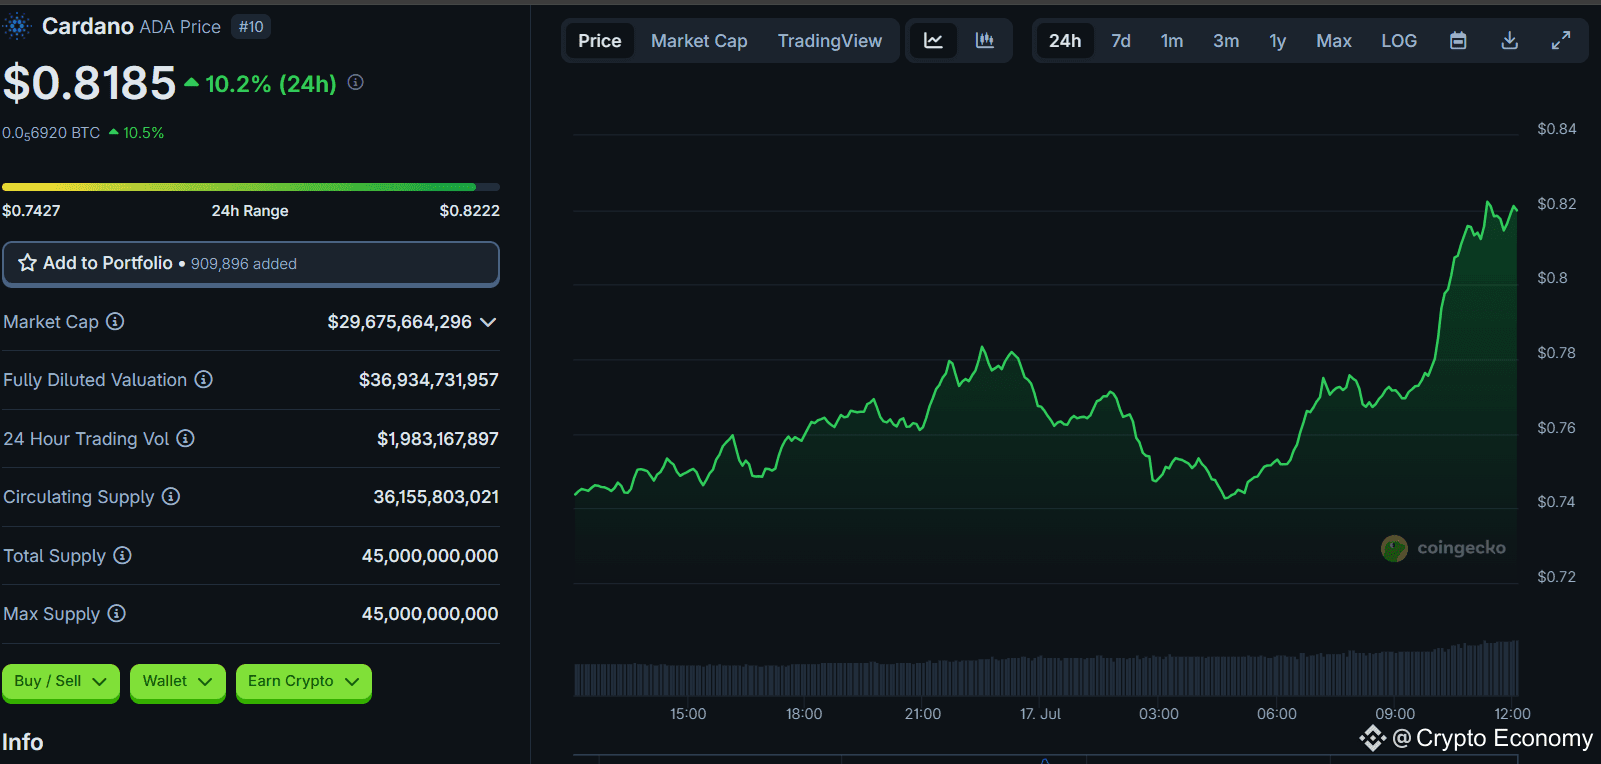Select the Max time range
The height and width of the screenshot is (764, 1601).
click(1334, 41)
